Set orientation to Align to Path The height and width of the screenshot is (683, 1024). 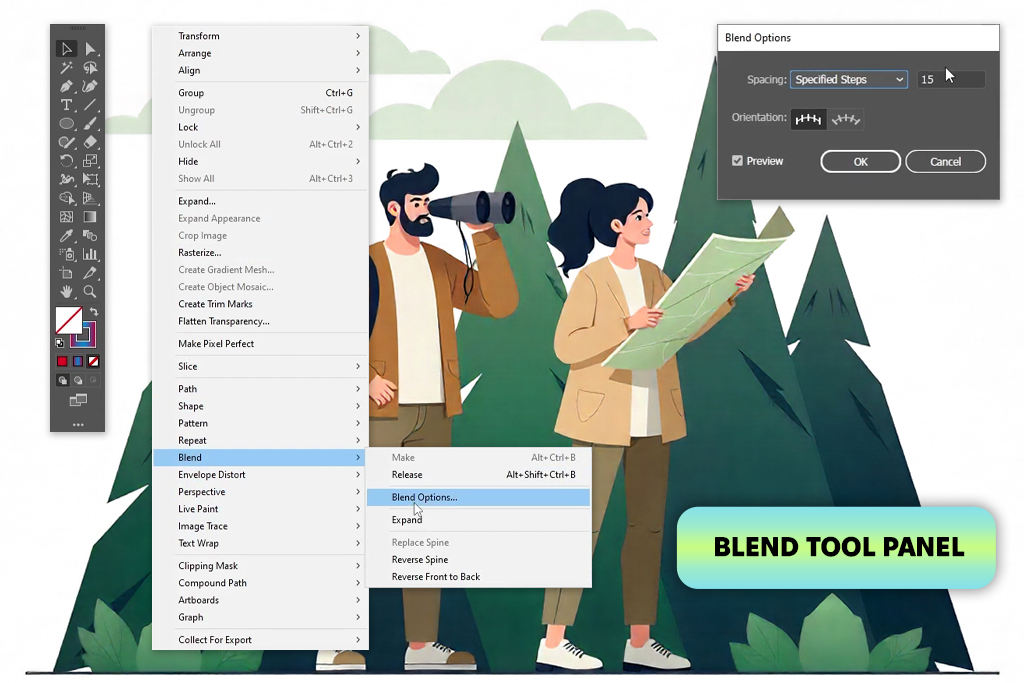pyautogui.click(x=846, y=119)
